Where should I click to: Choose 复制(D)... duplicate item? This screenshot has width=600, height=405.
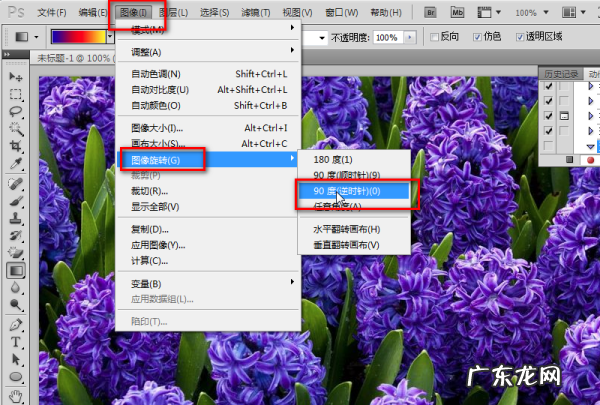pyautogui.click(x=209, y=229)
